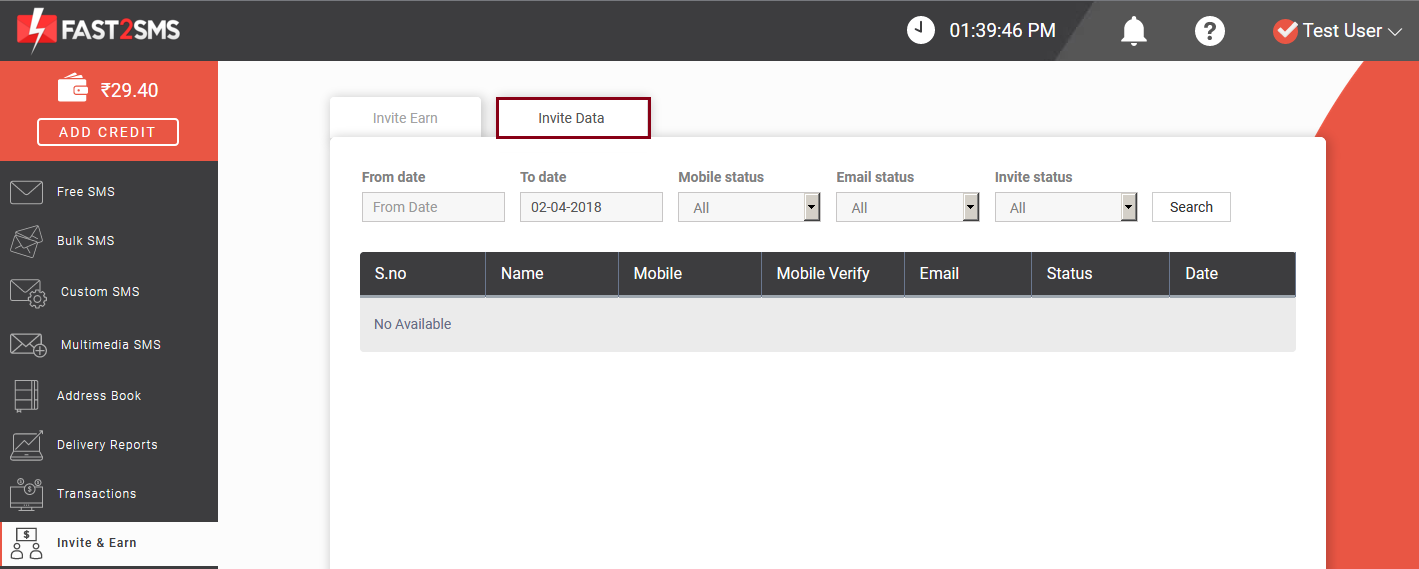The height and width of the screenshot is (569, 1419).
Task: Select Invite & Earn menu item
Action: [x=109, y=543]
